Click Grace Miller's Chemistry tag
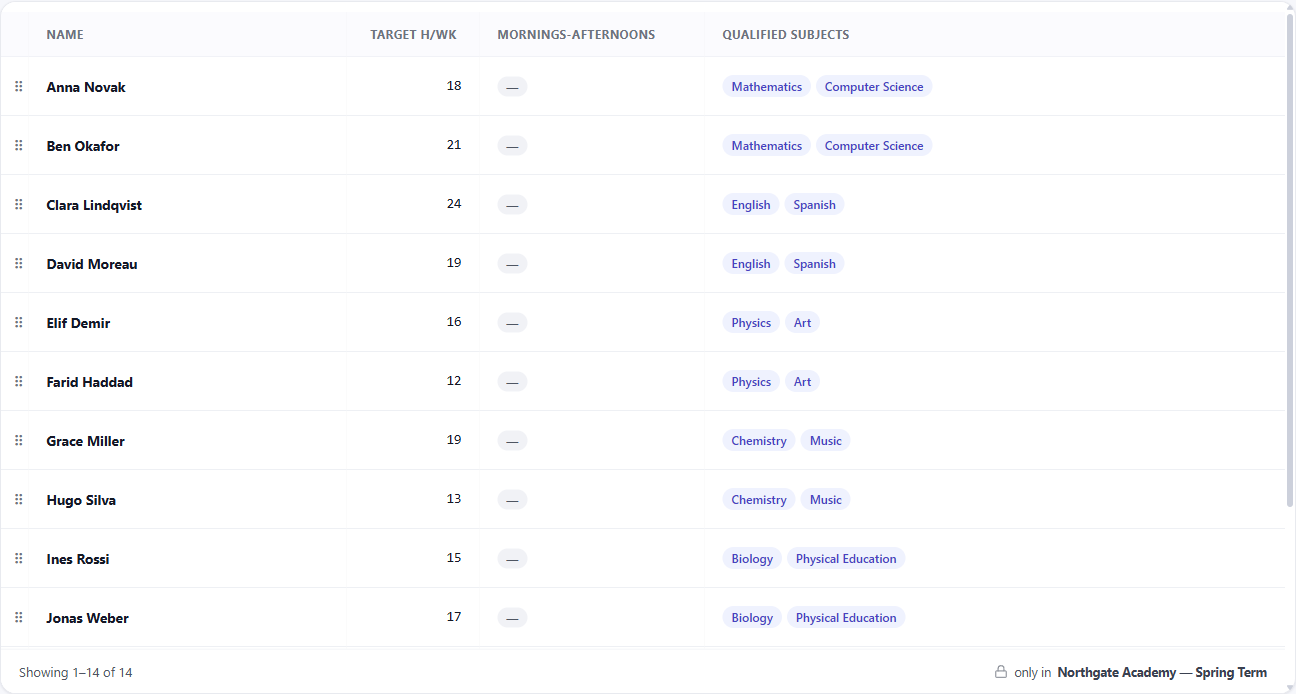Viewport: 1296px width, 694px height. (x=759, y=441)
